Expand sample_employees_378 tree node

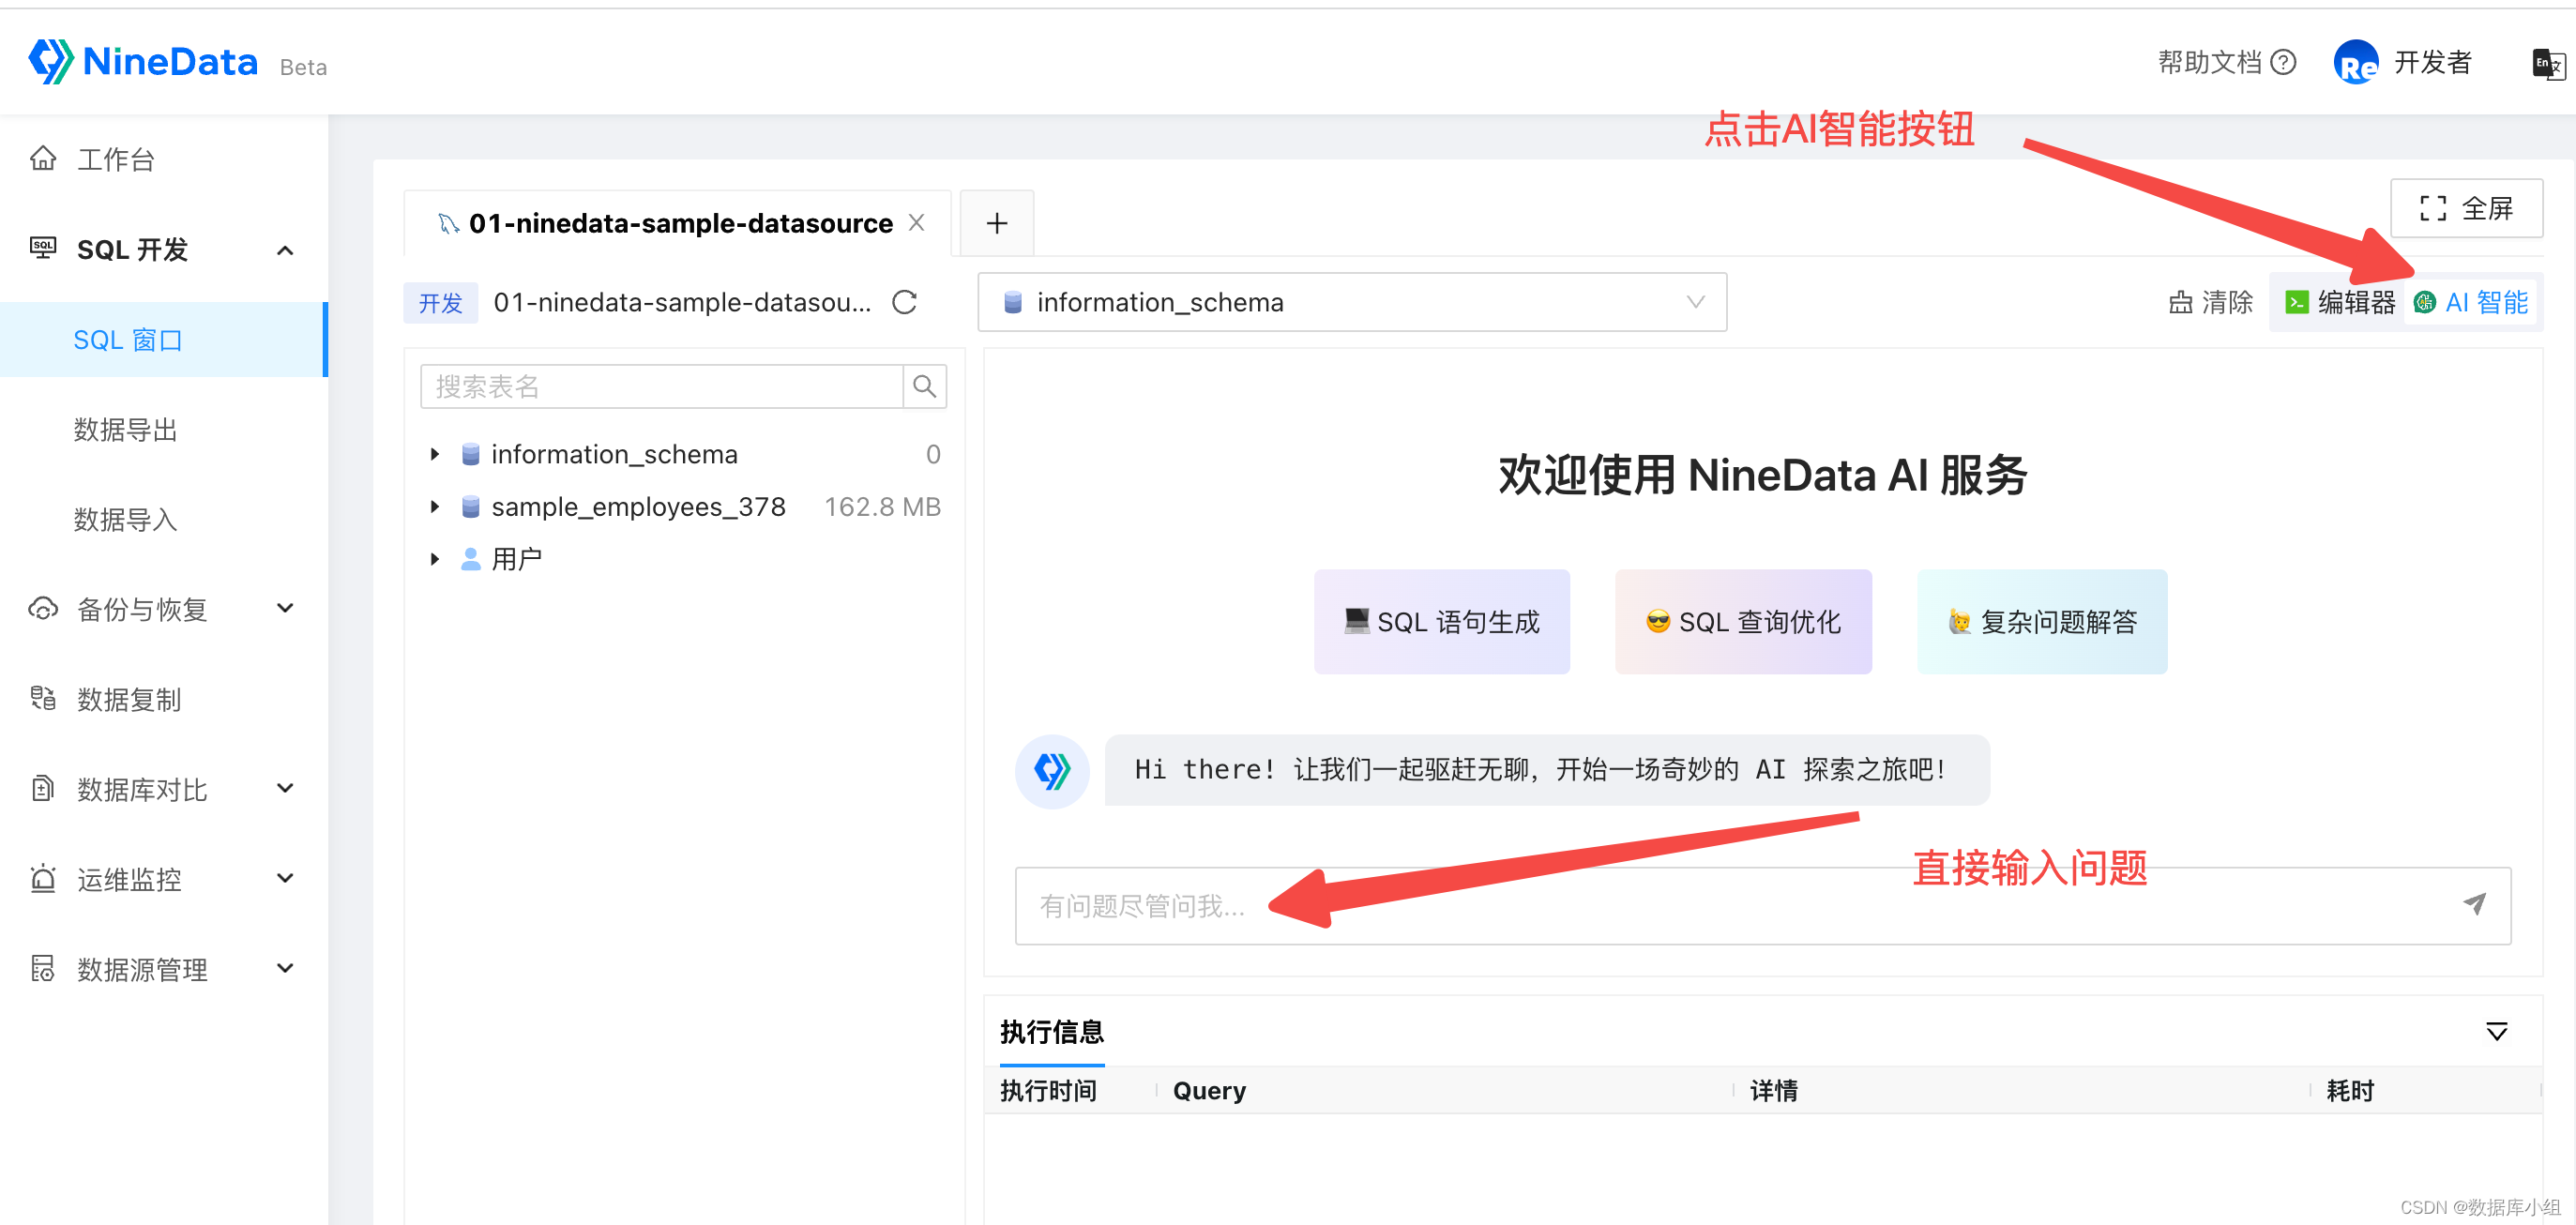435,507
